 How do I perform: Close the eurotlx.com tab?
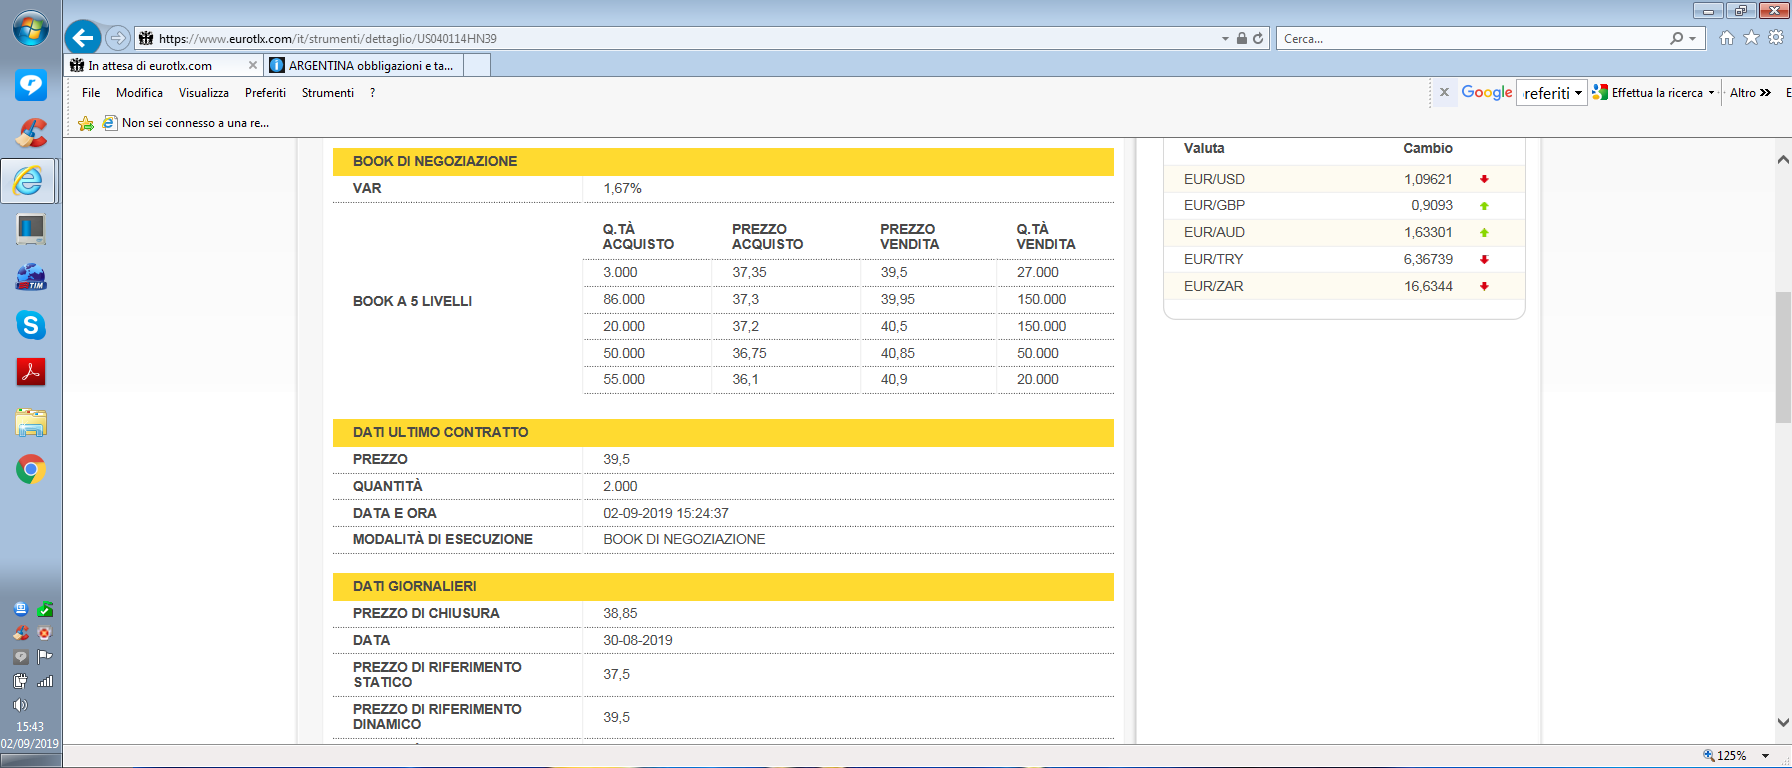(252, 65)
